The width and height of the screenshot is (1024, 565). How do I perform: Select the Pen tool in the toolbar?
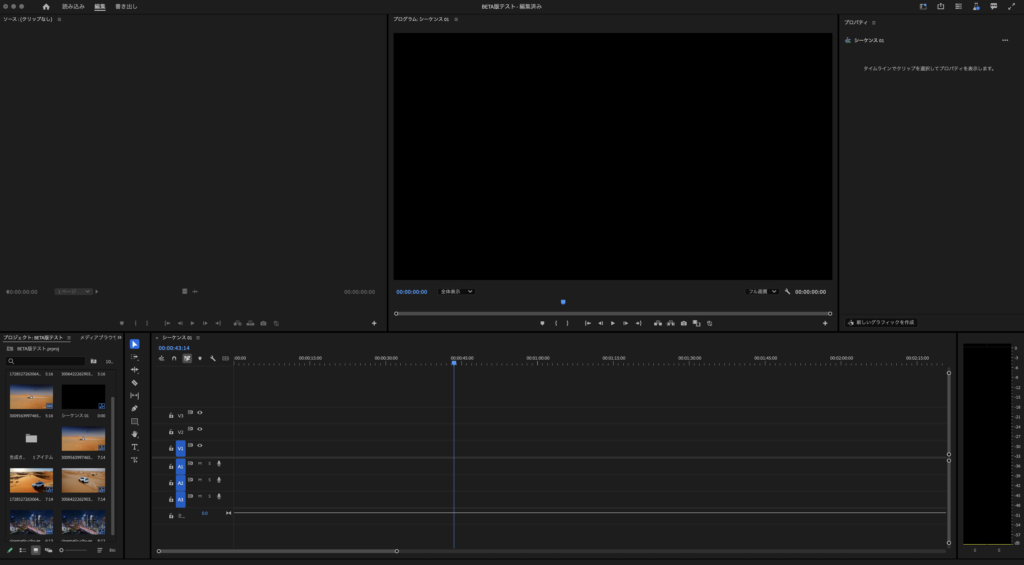[x=135, y=408]
